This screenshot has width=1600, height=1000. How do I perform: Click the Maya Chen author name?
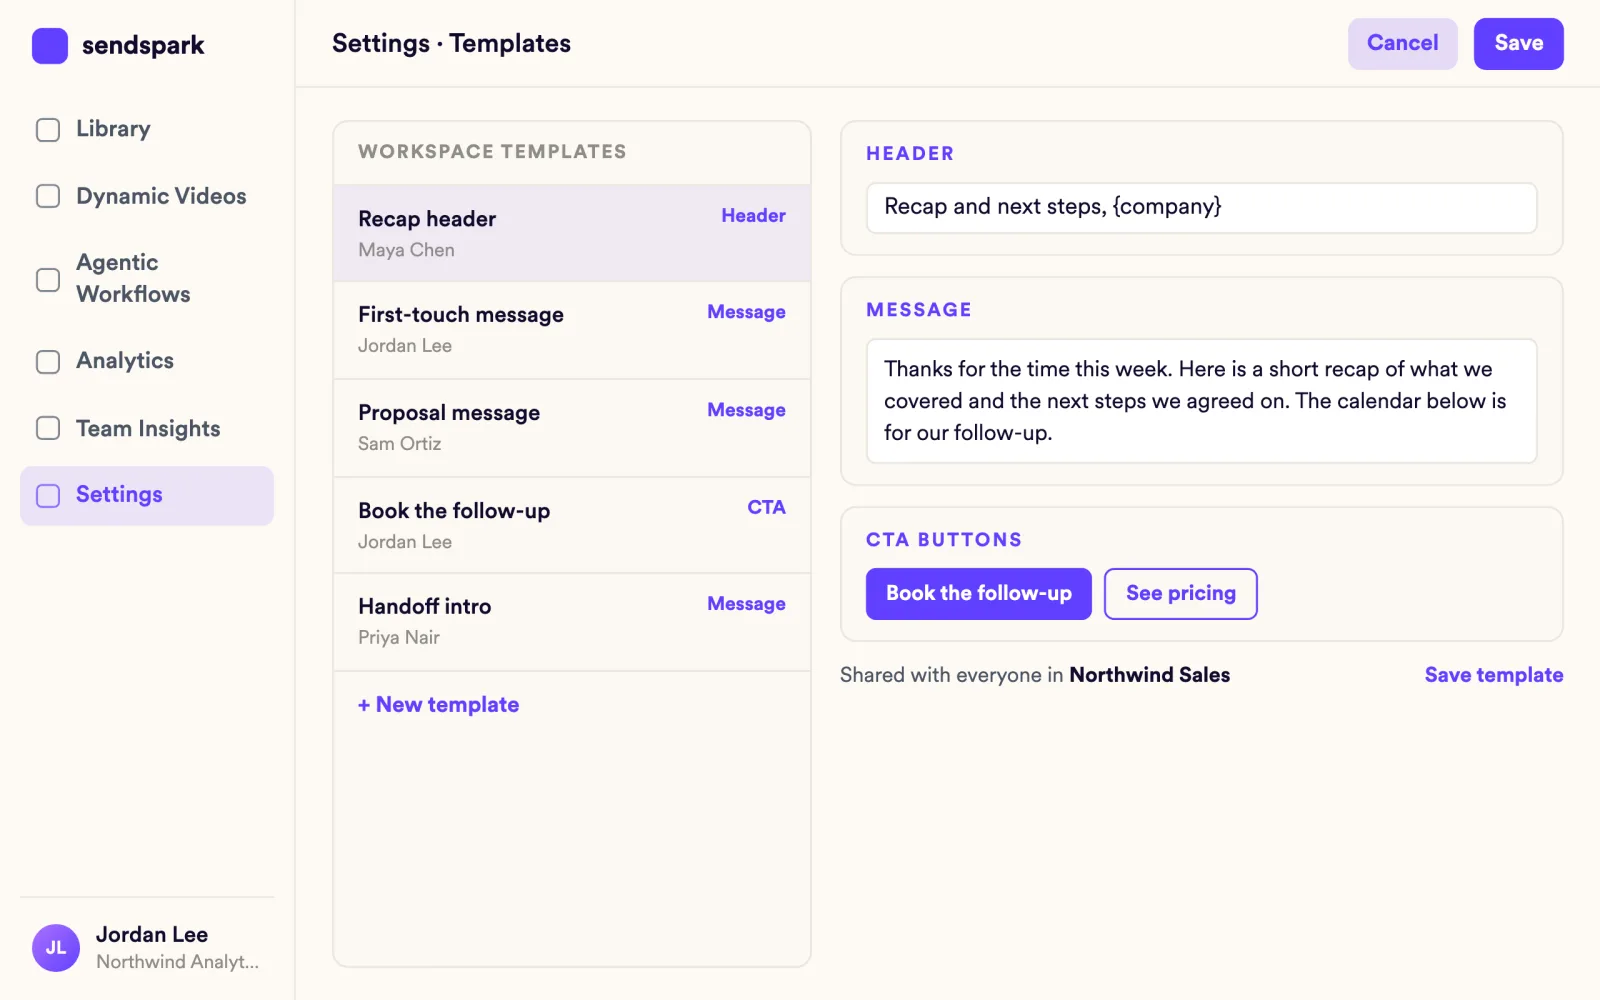coord(406,250)
